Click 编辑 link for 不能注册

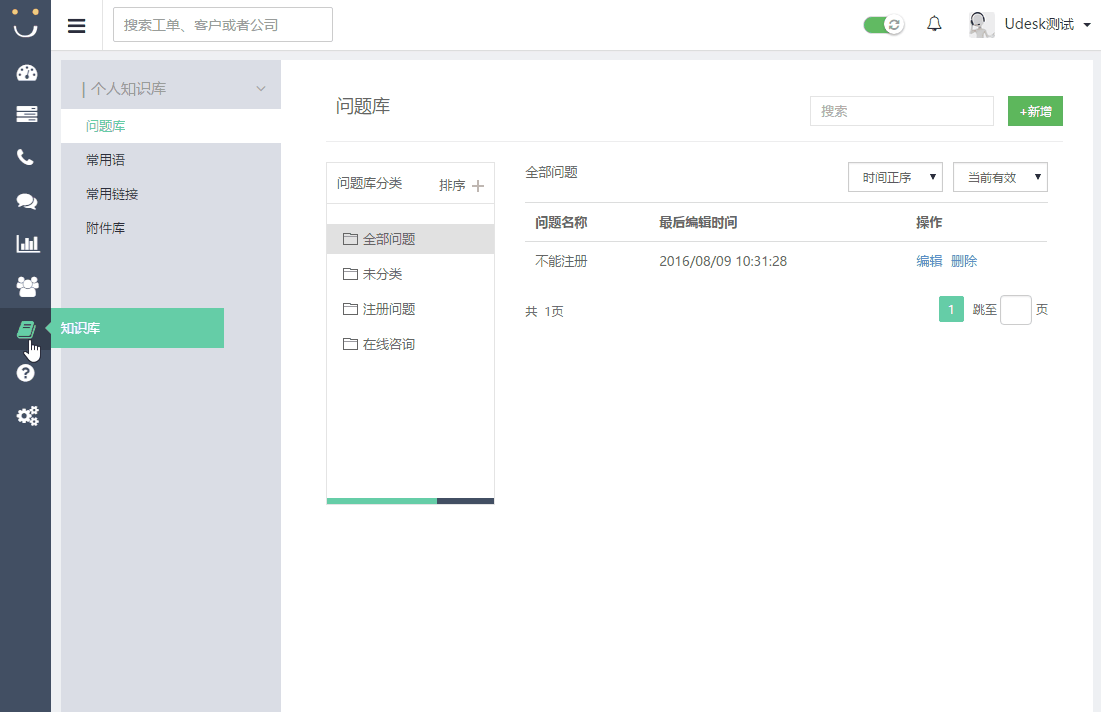click(929, 261)
